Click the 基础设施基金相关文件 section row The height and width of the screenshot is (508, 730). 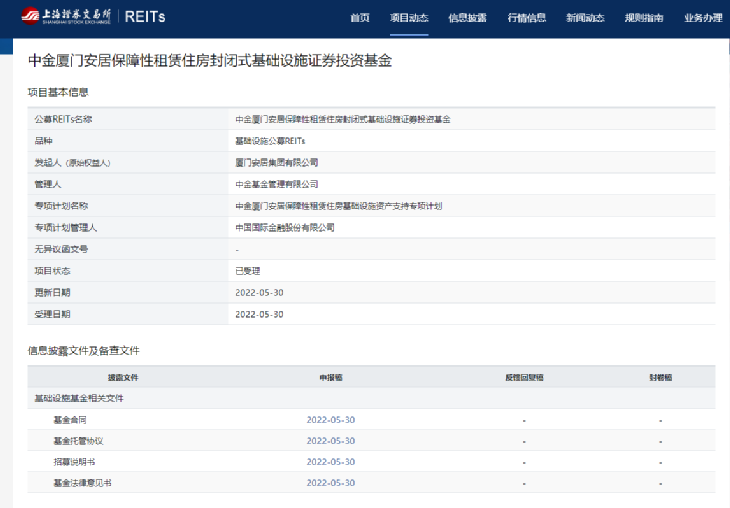coord(80,398)
